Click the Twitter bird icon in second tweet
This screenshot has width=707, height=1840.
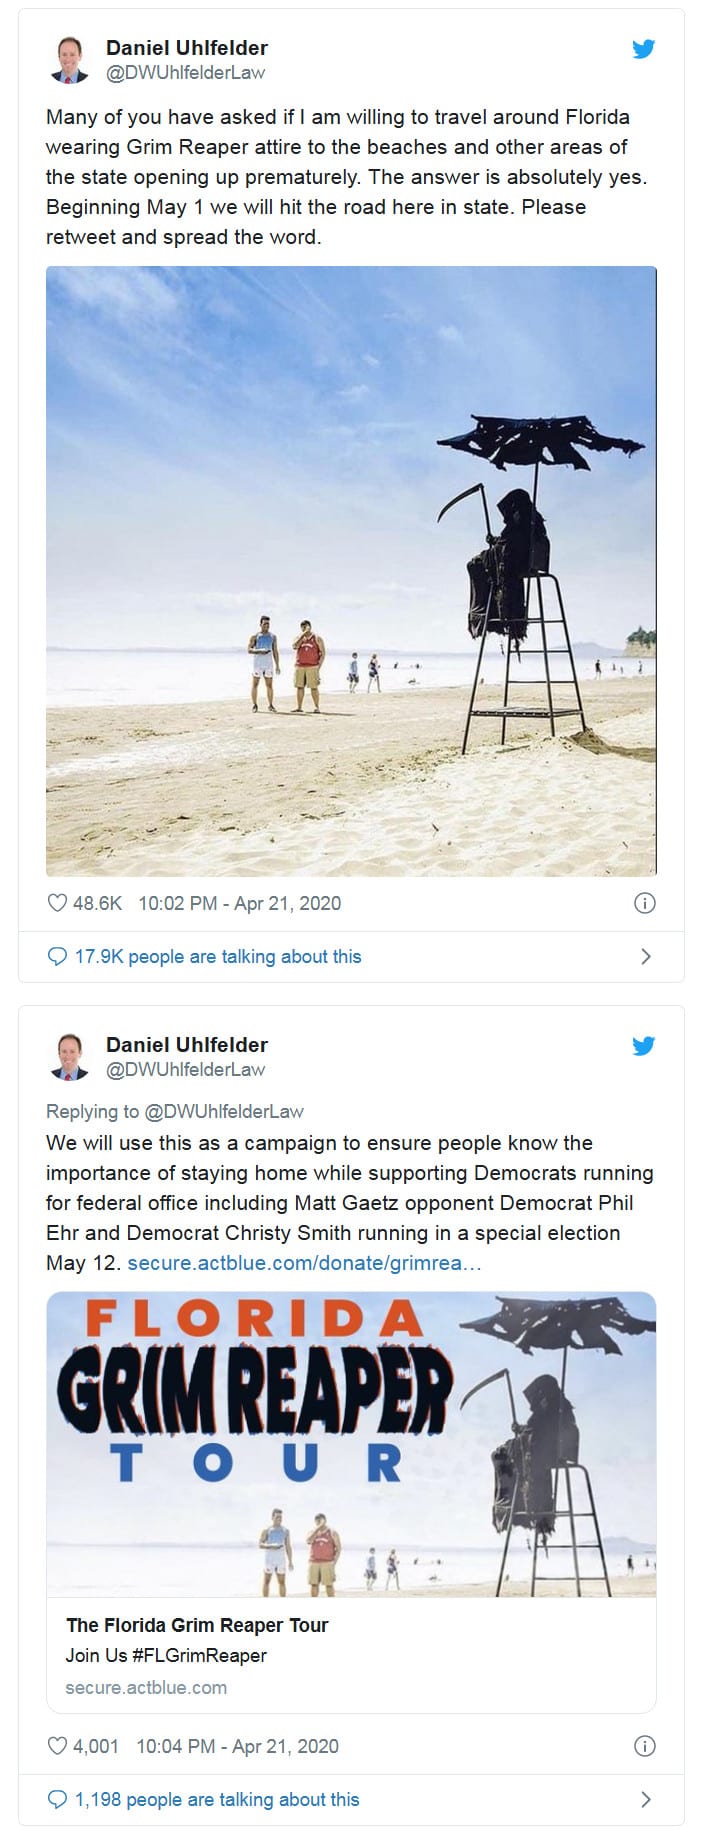[644, 1046]
